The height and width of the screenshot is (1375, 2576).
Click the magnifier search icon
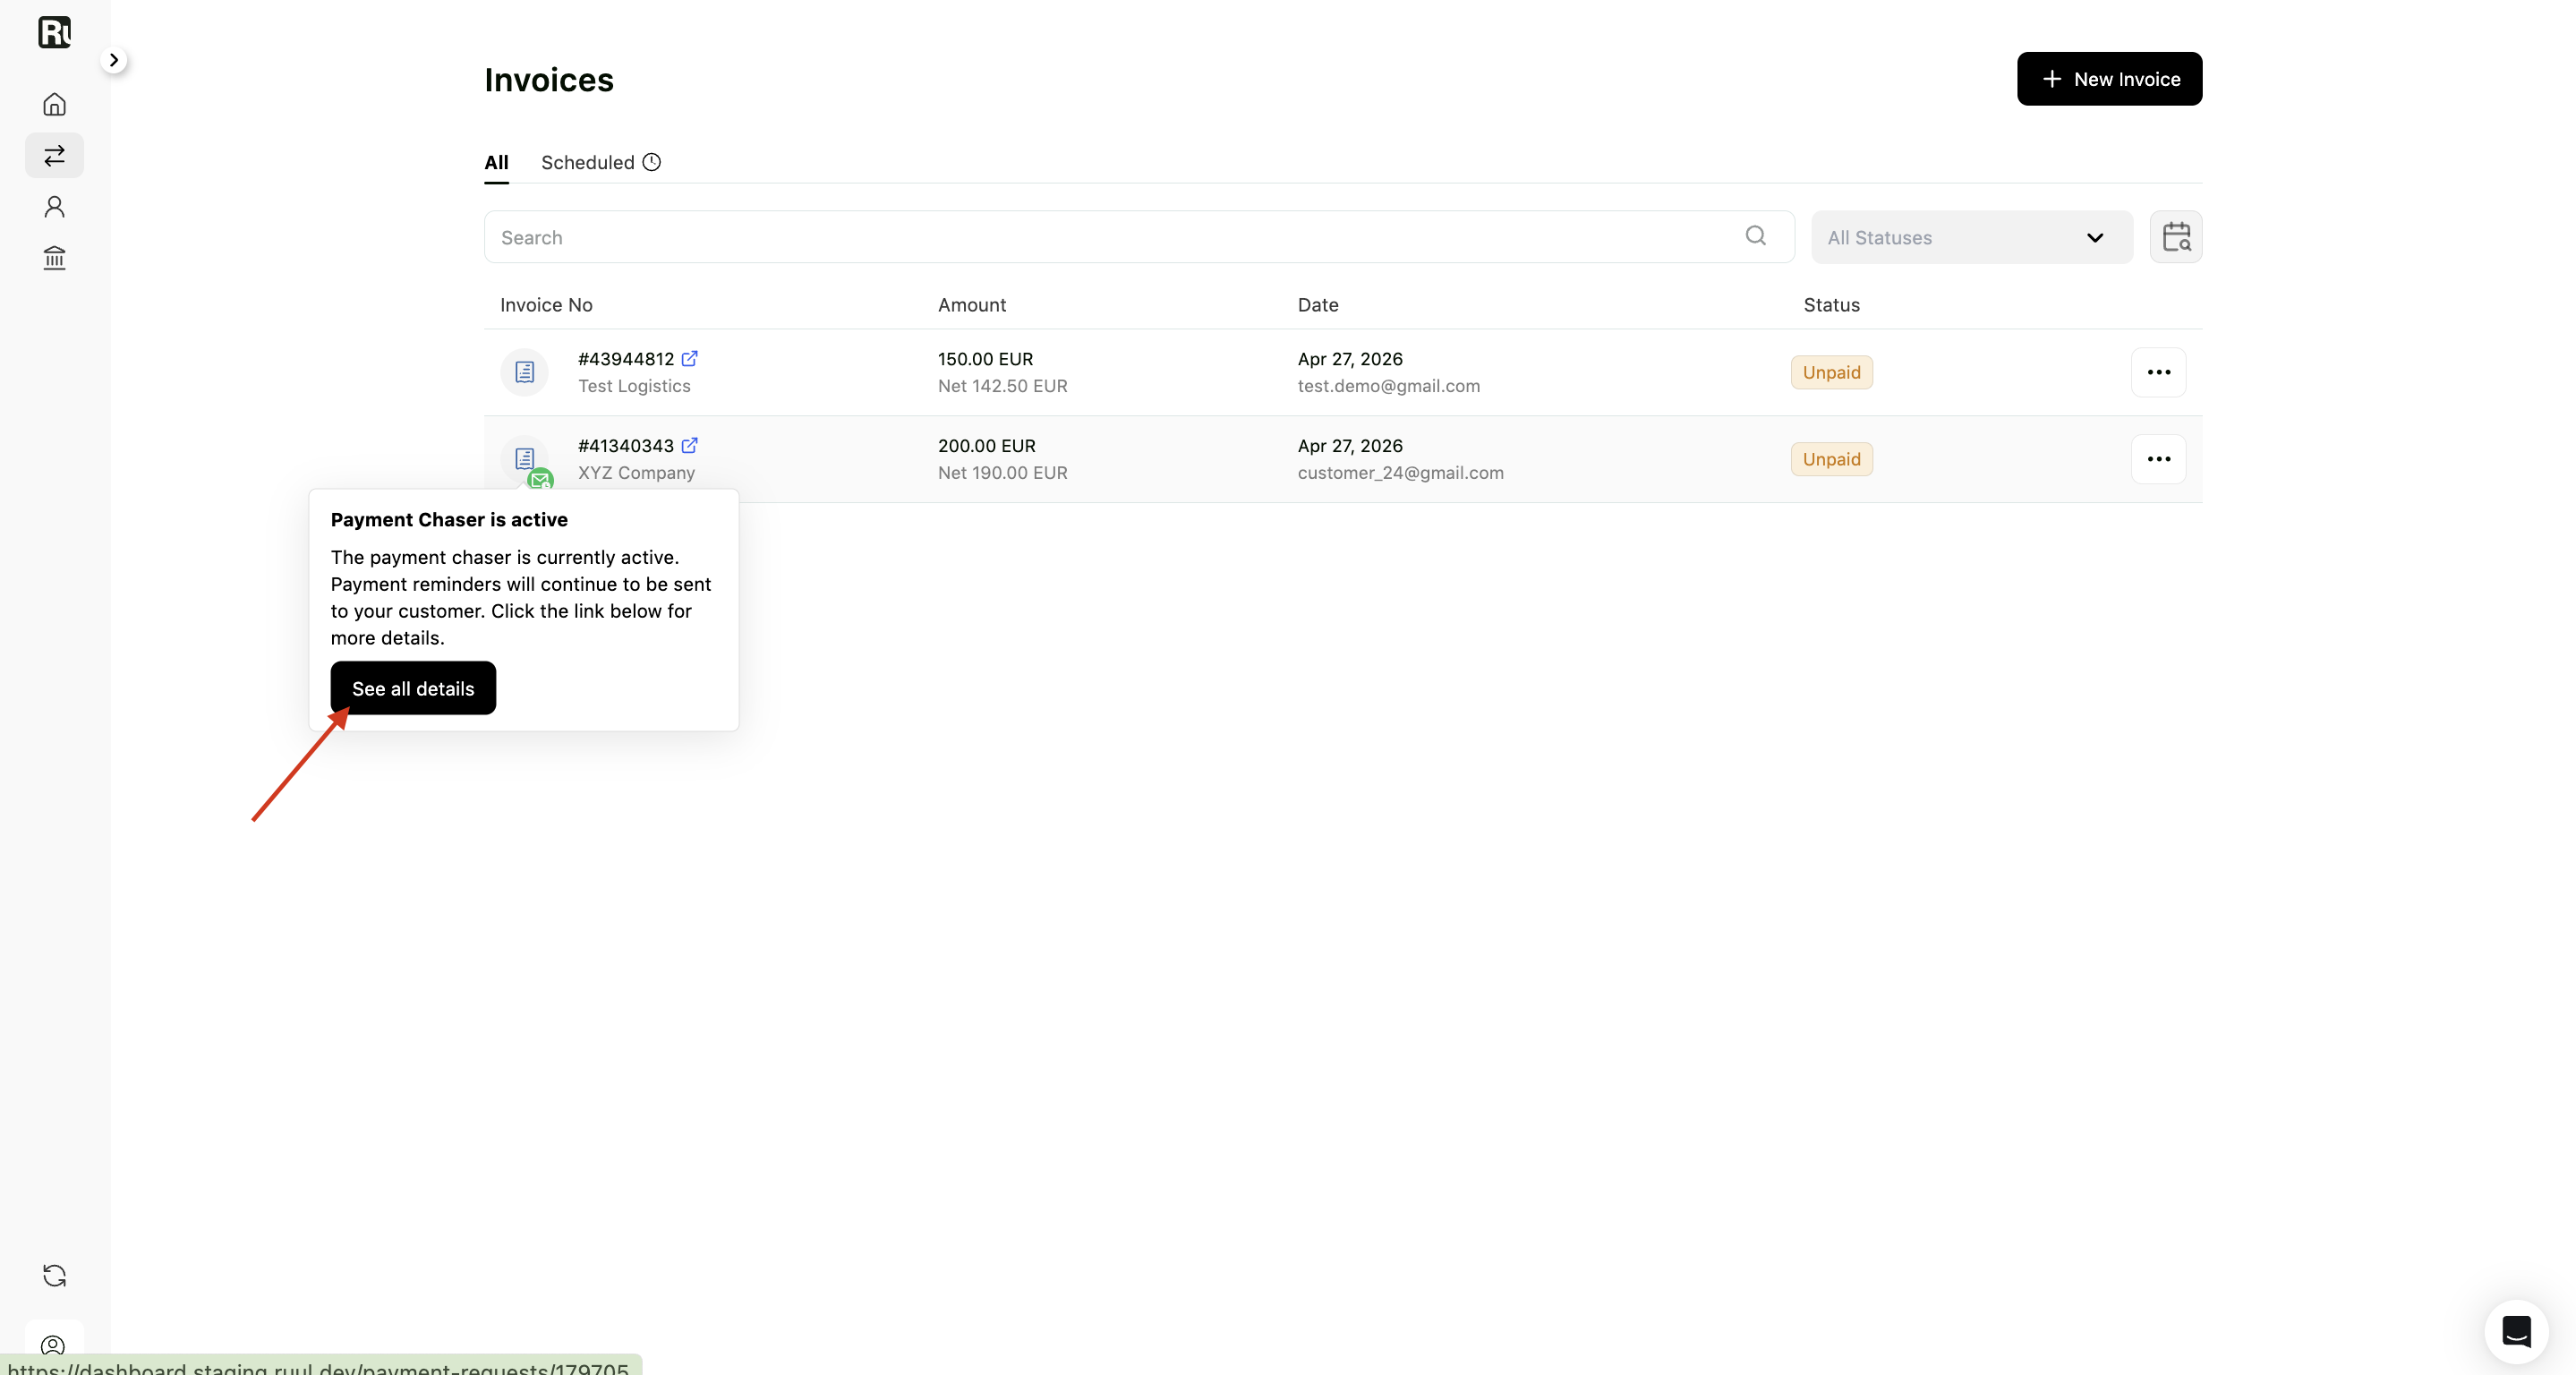[x=1756, y=236]
